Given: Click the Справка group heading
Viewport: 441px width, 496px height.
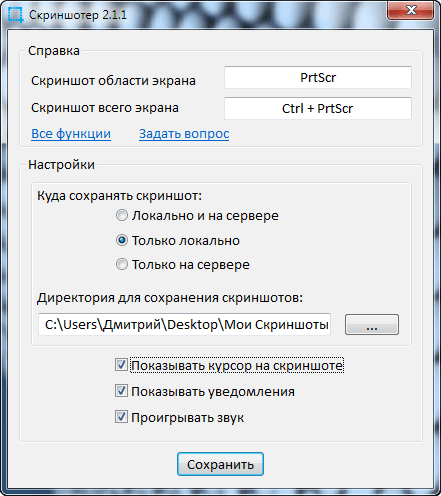Looking at the screenshot, I should click(54, 51).
